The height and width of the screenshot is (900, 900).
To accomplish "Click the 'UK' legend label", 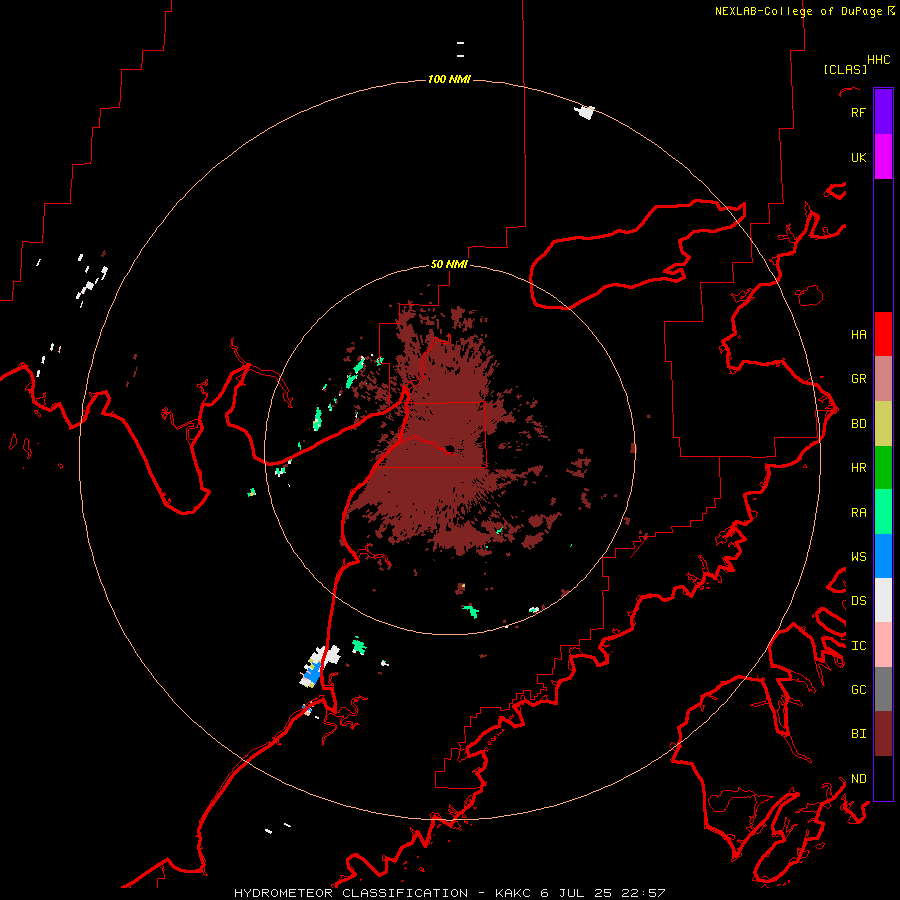I will 858,157.
